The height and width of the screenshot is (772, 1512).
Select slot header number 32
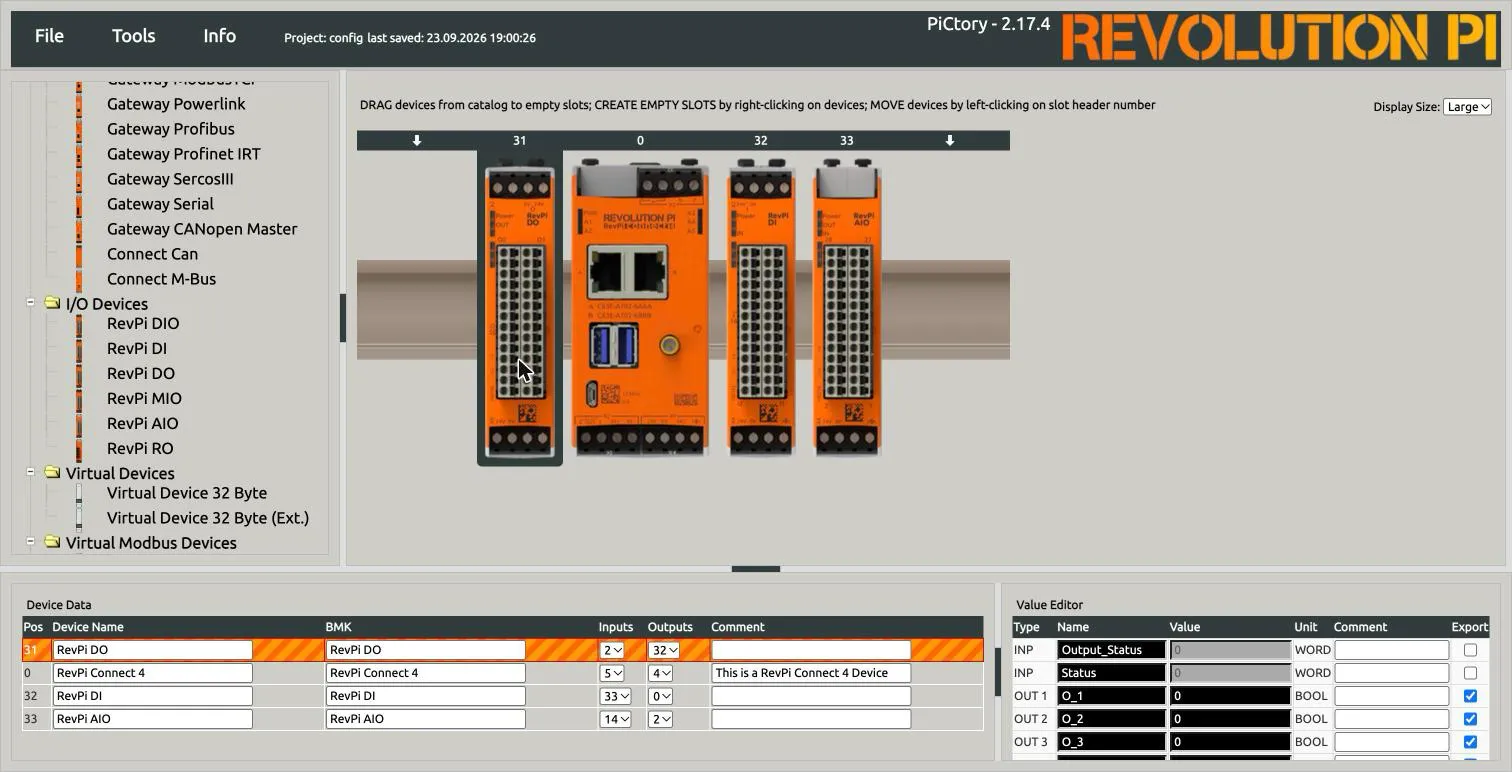coord(761,141)
